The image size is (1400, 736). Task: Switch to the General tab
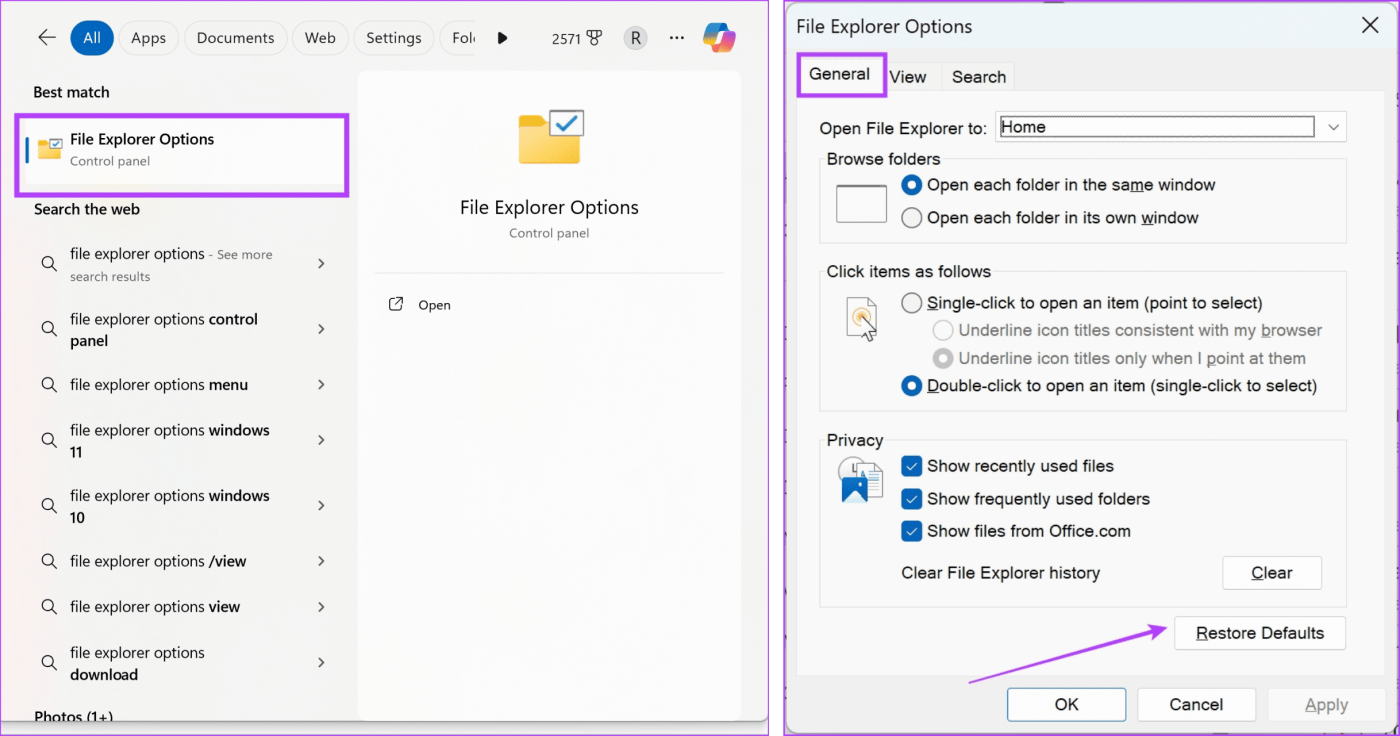coord(840,74)
